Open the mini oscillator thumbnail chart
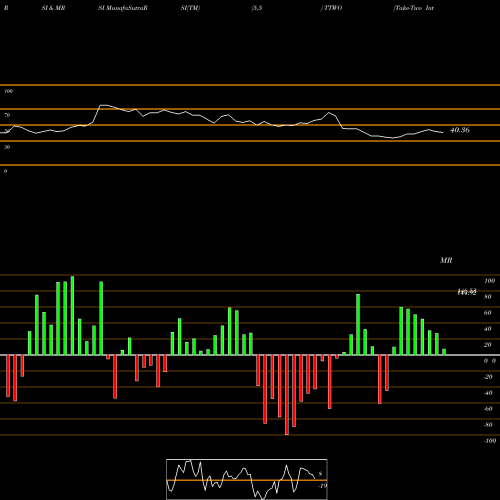 point(247,479)
